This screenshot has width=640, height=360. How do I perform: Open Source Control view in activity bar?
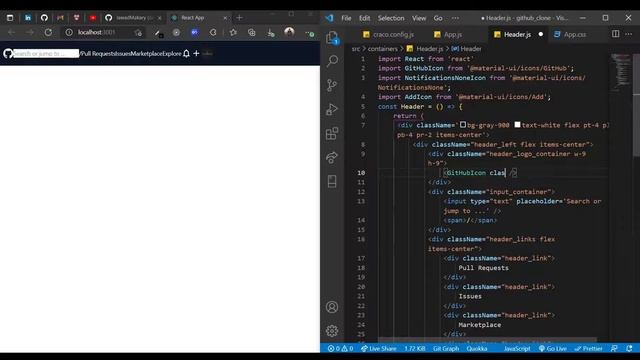coord(332,85)
